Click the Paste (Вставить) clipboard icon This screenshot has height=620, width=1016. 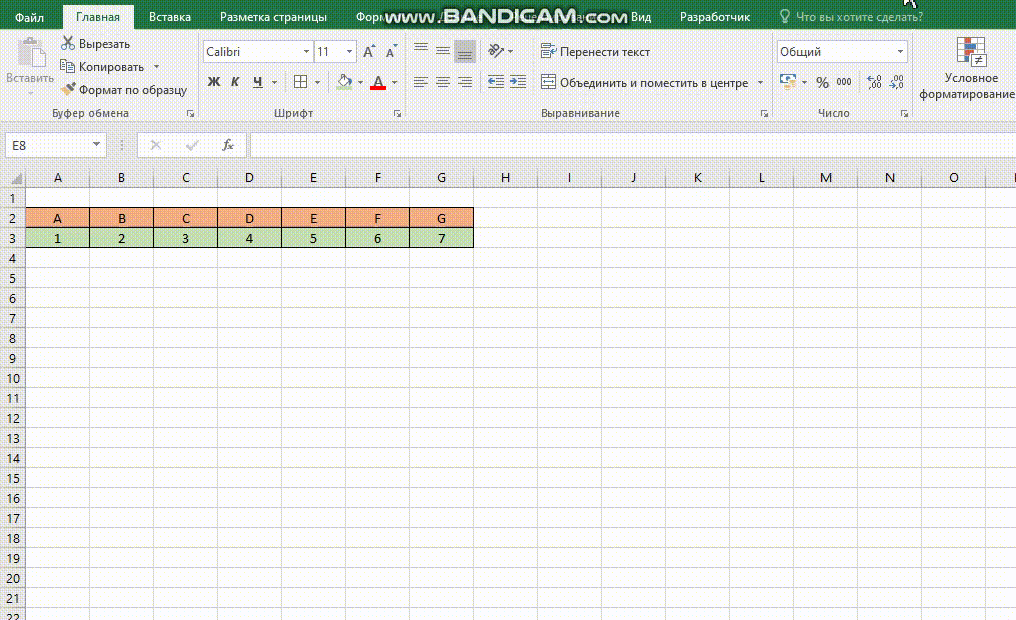30,53
